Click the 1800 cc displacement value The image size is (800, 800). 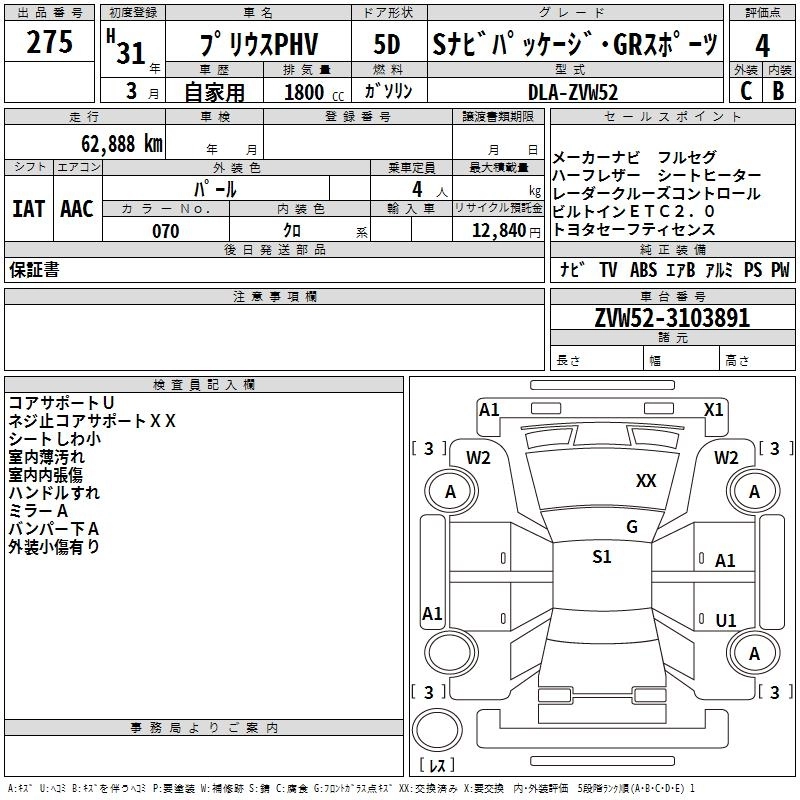click(314, 92)
